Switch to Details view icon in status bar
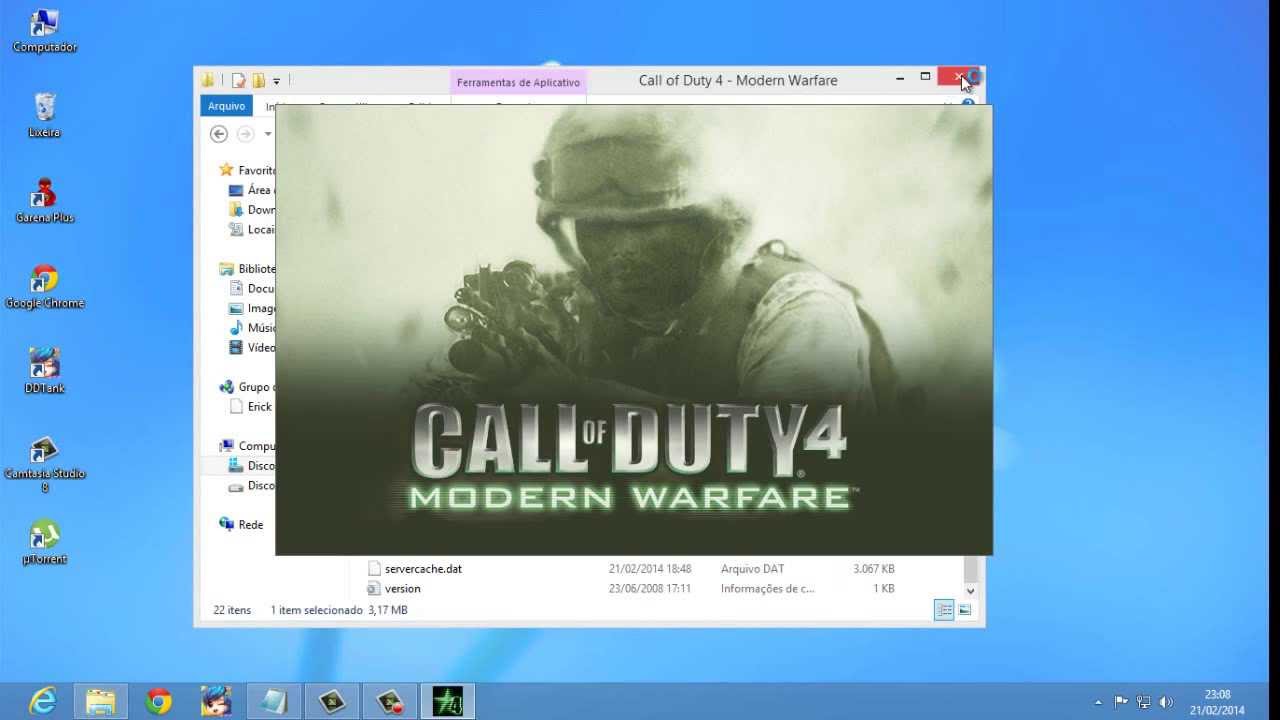The image size is (1280, 720). [944, 610]
